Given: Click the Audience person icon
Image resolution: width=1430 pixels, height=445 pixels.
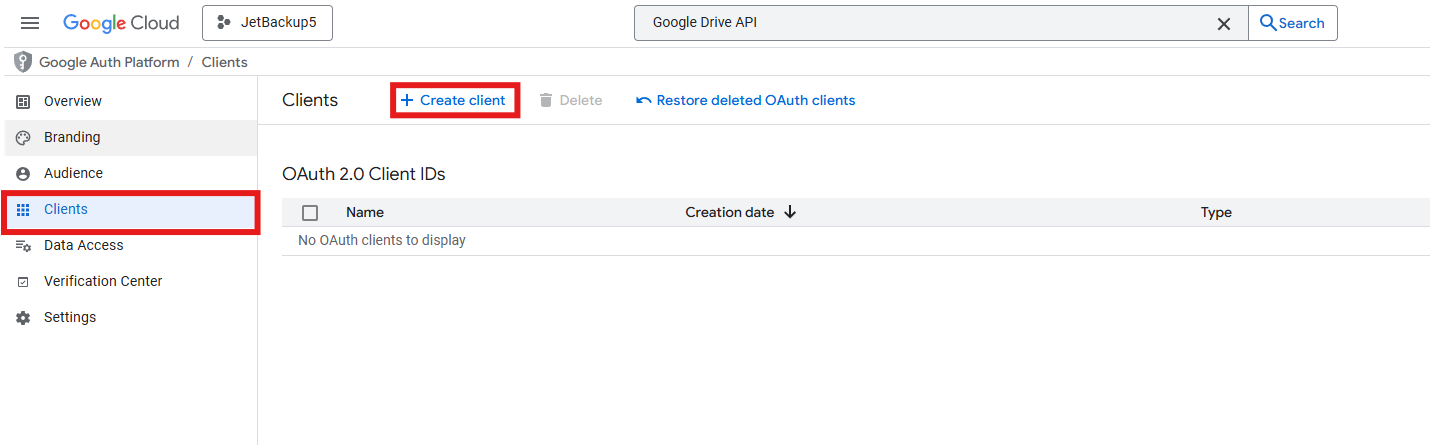Looking at the screenshot, I should tap(23, 174).
